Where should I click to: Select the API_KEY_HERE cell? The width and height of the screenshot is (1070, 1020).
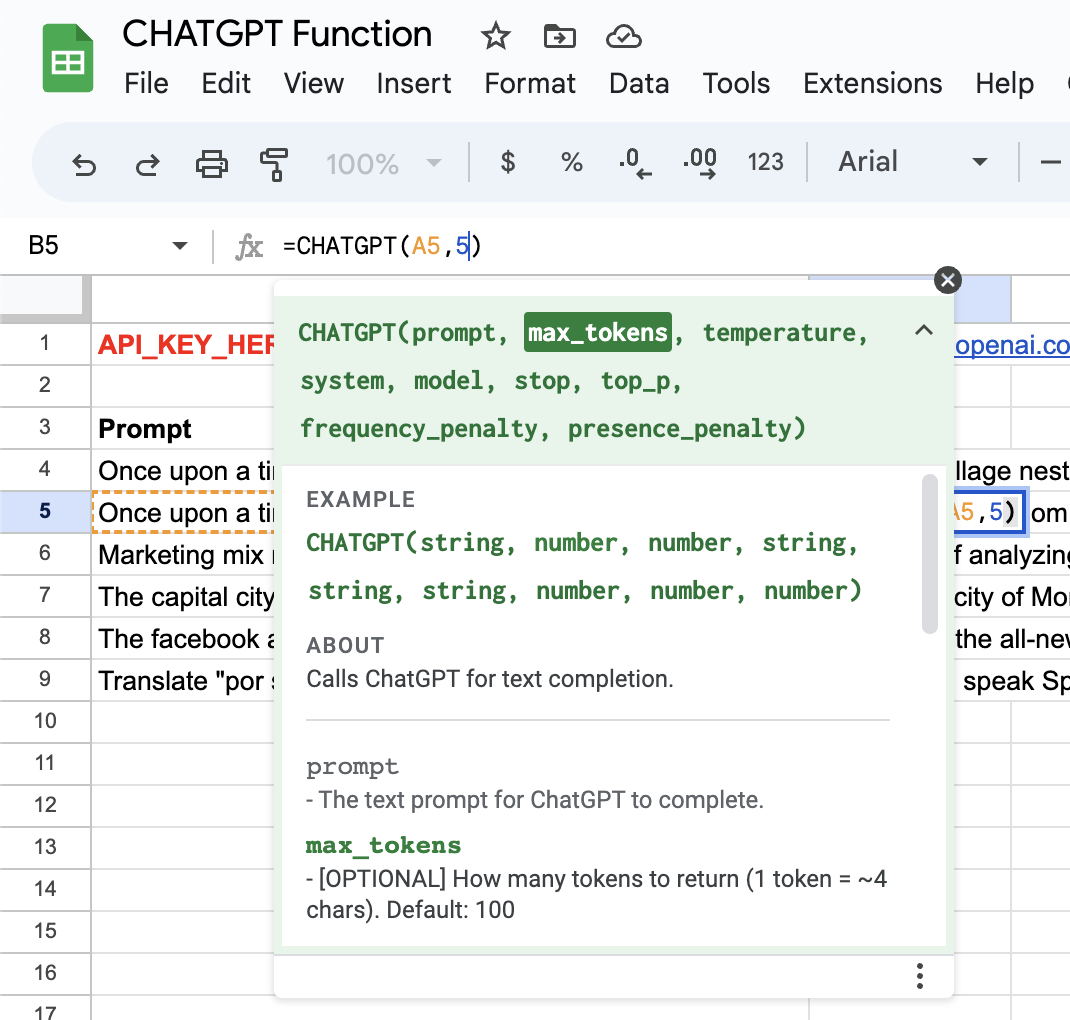pos(183,345)
